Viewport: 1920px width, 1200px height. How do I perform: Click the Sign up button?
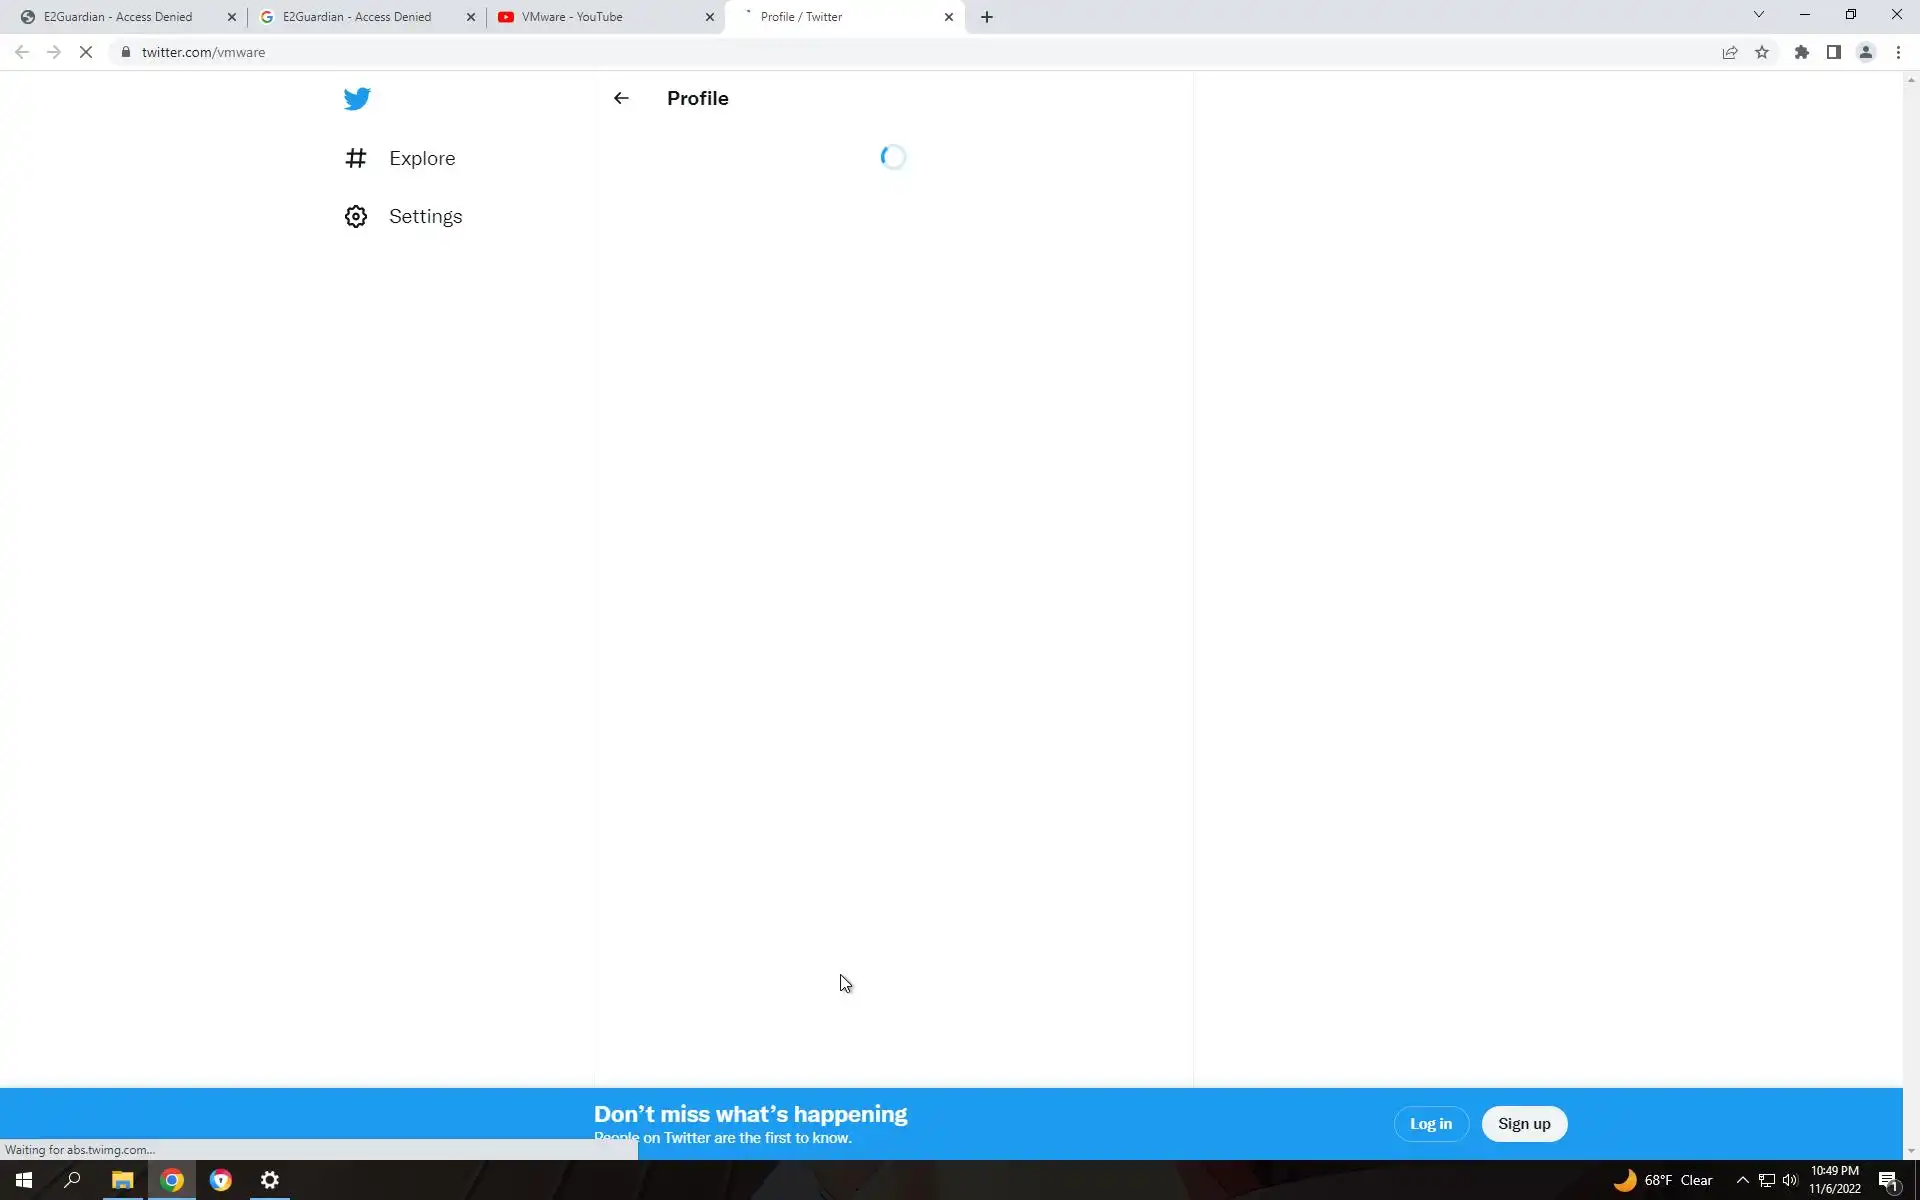[x=1523, y=1124]
